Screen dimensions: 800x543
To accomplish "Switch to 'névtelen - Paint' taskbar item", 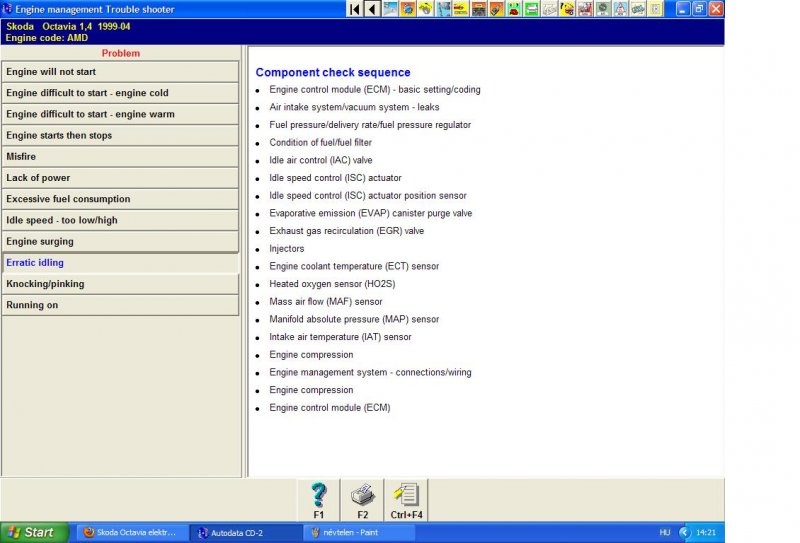I will coord(357,532).
